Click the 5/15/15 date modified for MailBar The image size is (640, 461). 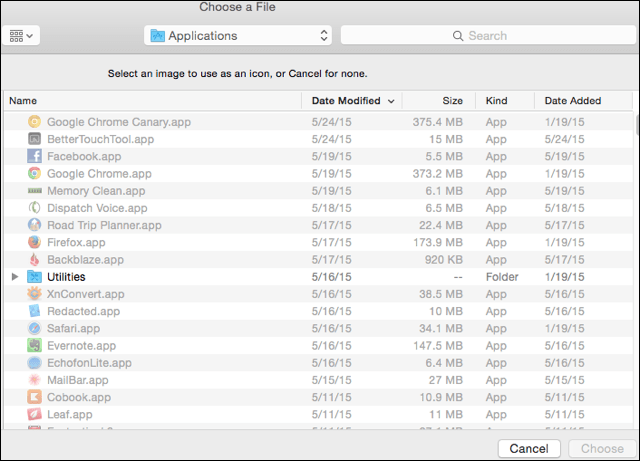(331, 380)
